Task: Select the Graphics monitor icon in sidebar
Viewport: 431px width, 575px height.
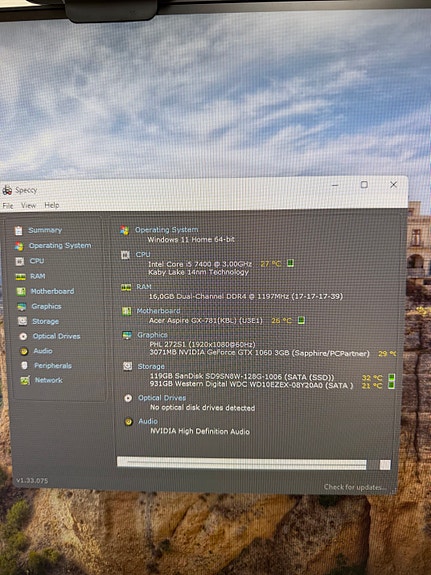Action: (22, 307)
